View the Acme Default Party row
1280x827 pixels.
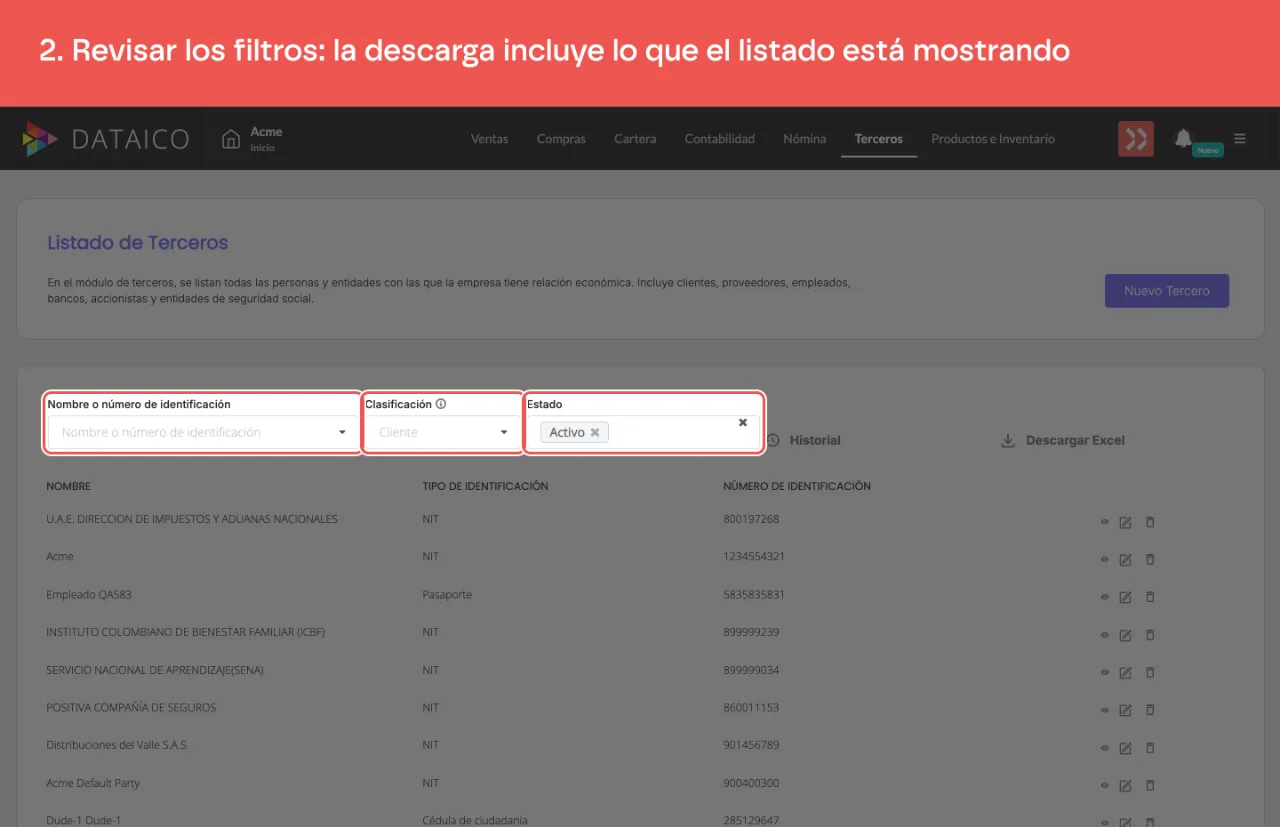[x=1105, y=785]
